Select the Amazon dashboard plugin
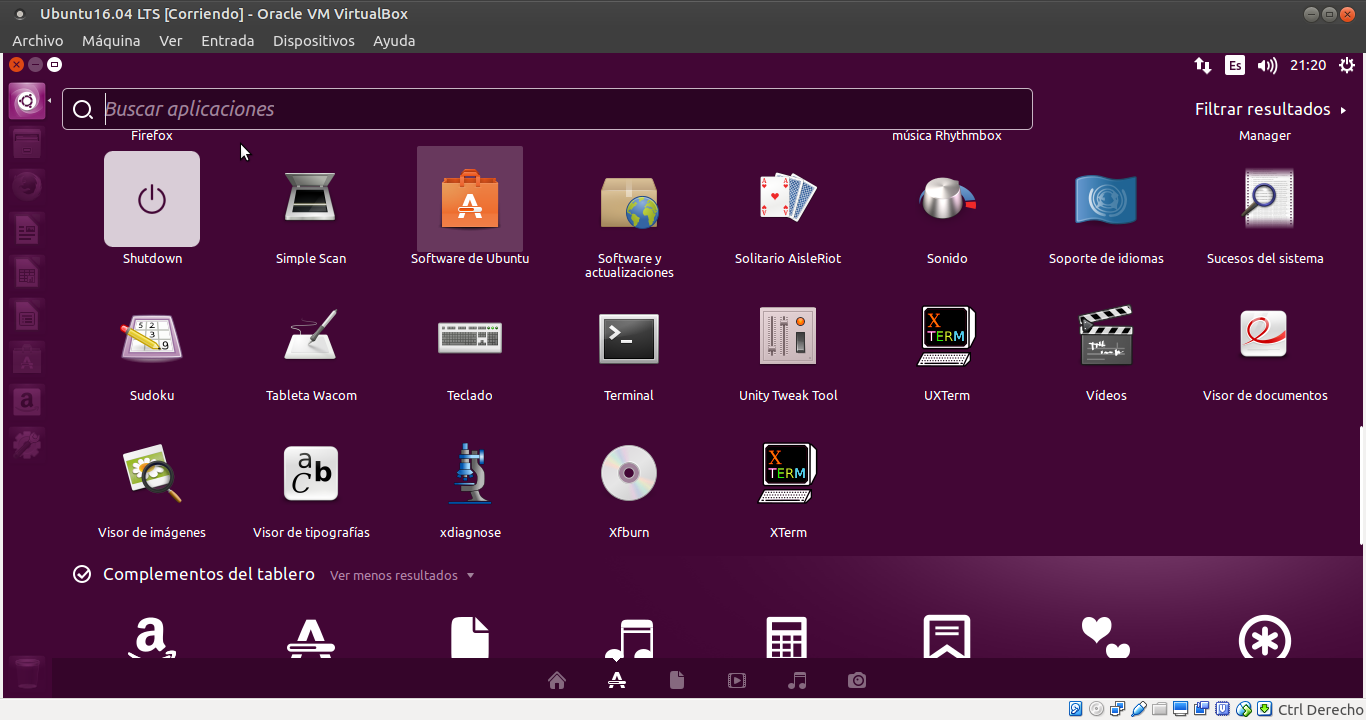This screenshot has width=1366, height=720. 152,637
